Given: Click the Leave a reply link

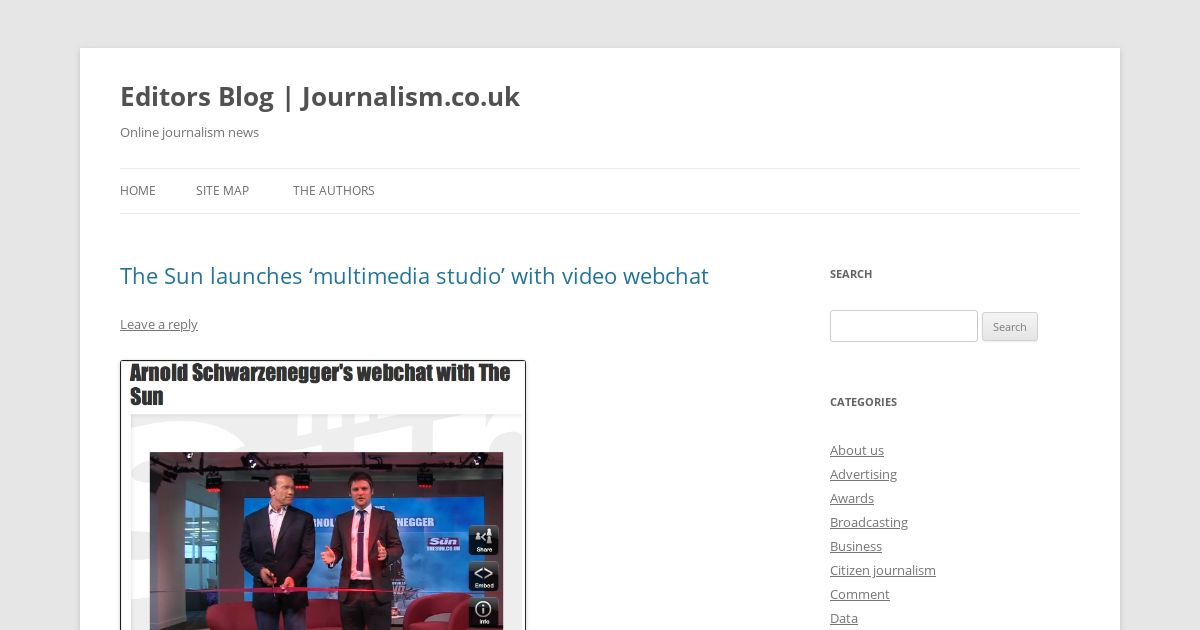Looking at the screenshot, I should (x=159, y=324).
